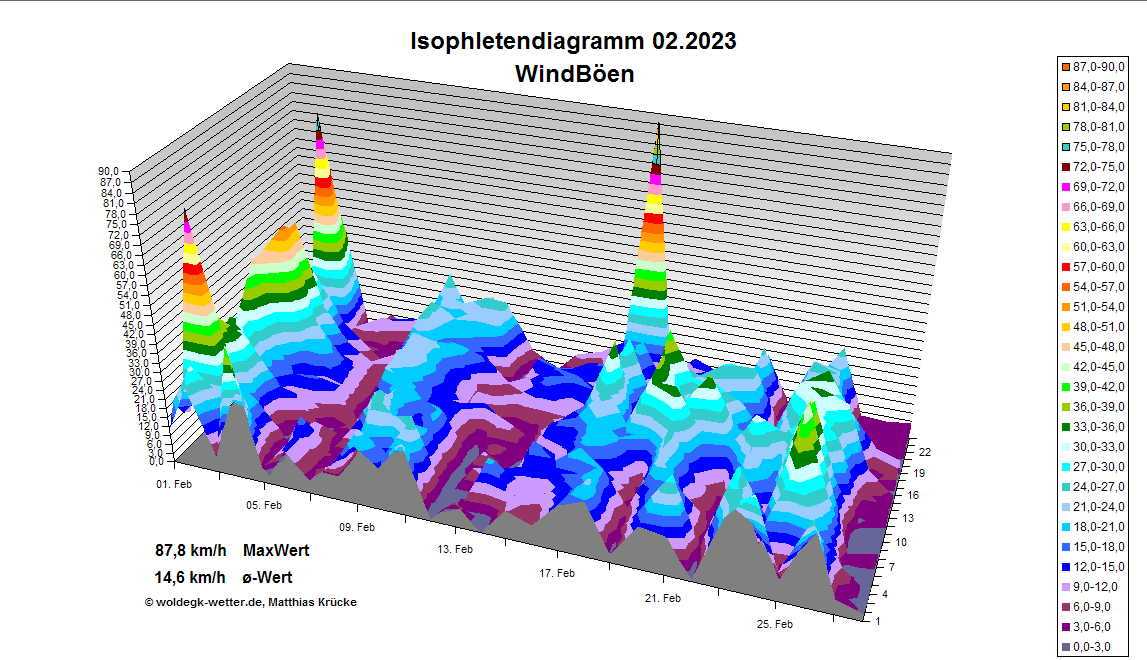Screen dimensions: 1147x660
Task: Select date axis label "05. Feb"
Action: (263, 506)
